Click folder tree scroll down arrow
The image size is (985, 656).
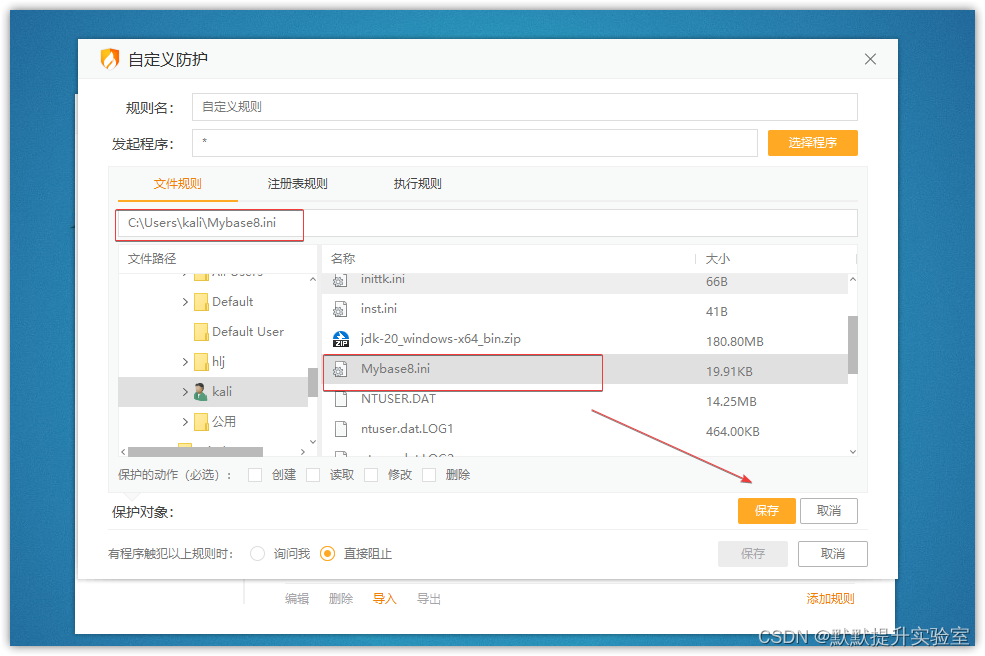(x=313, y=442)
